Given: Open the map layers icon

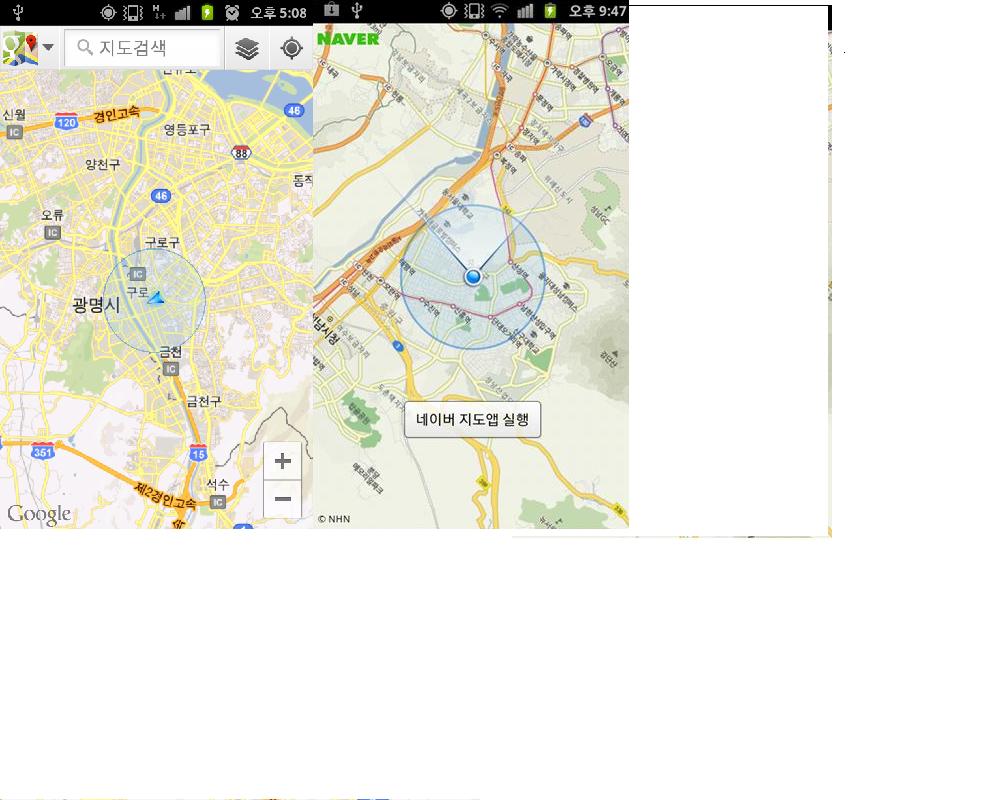Looking at the screenshot, I should tap(247, 48).
